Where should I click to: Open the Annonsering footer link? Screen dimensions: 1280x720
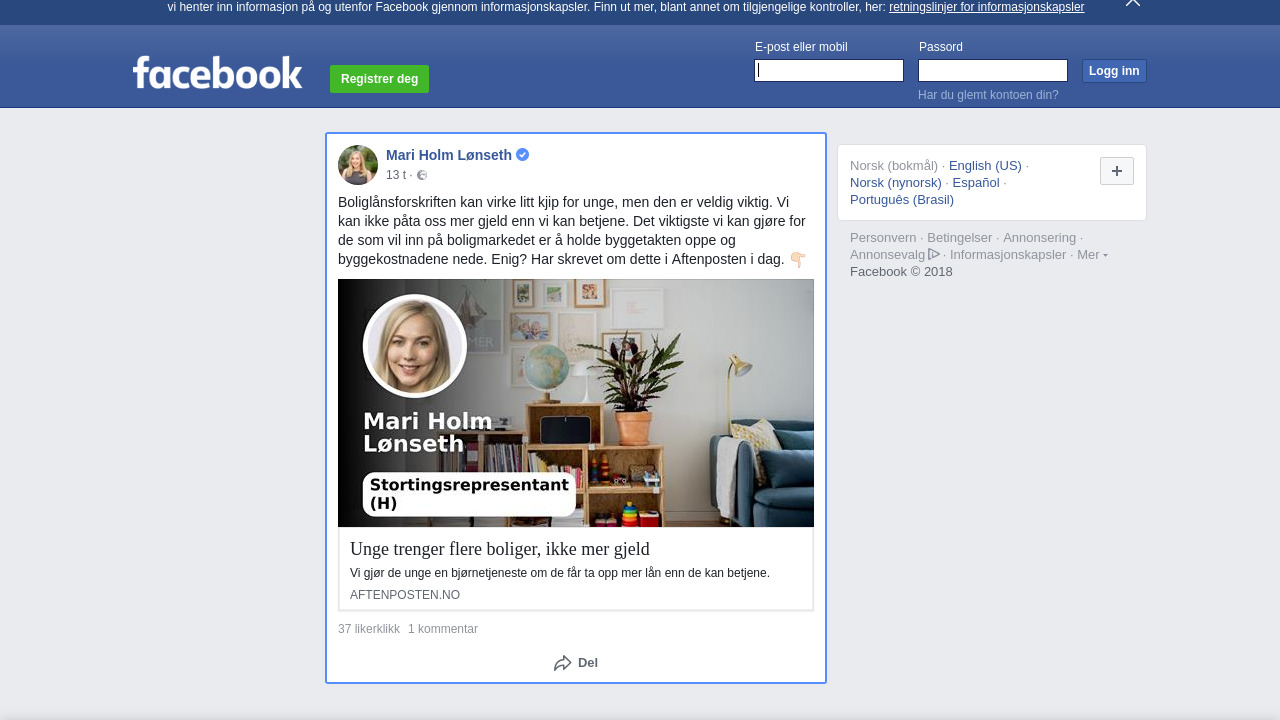pyautogui.click(x=1040, y=238)
